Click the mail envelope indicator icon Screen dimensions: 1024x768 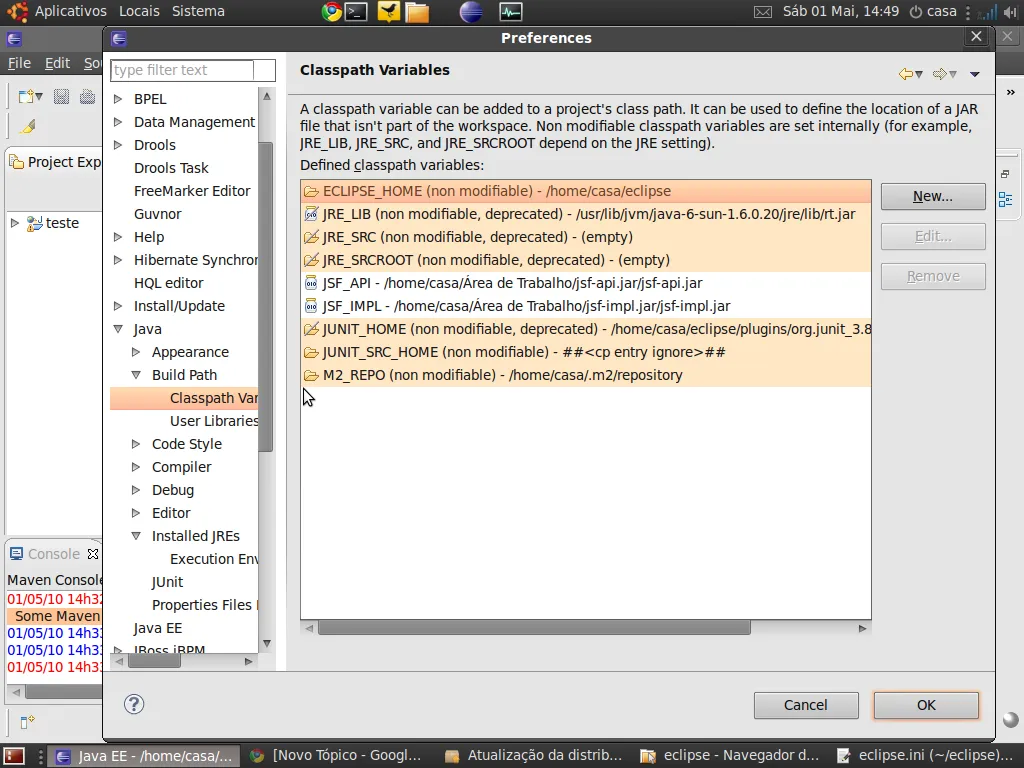[x=763, y=12]
